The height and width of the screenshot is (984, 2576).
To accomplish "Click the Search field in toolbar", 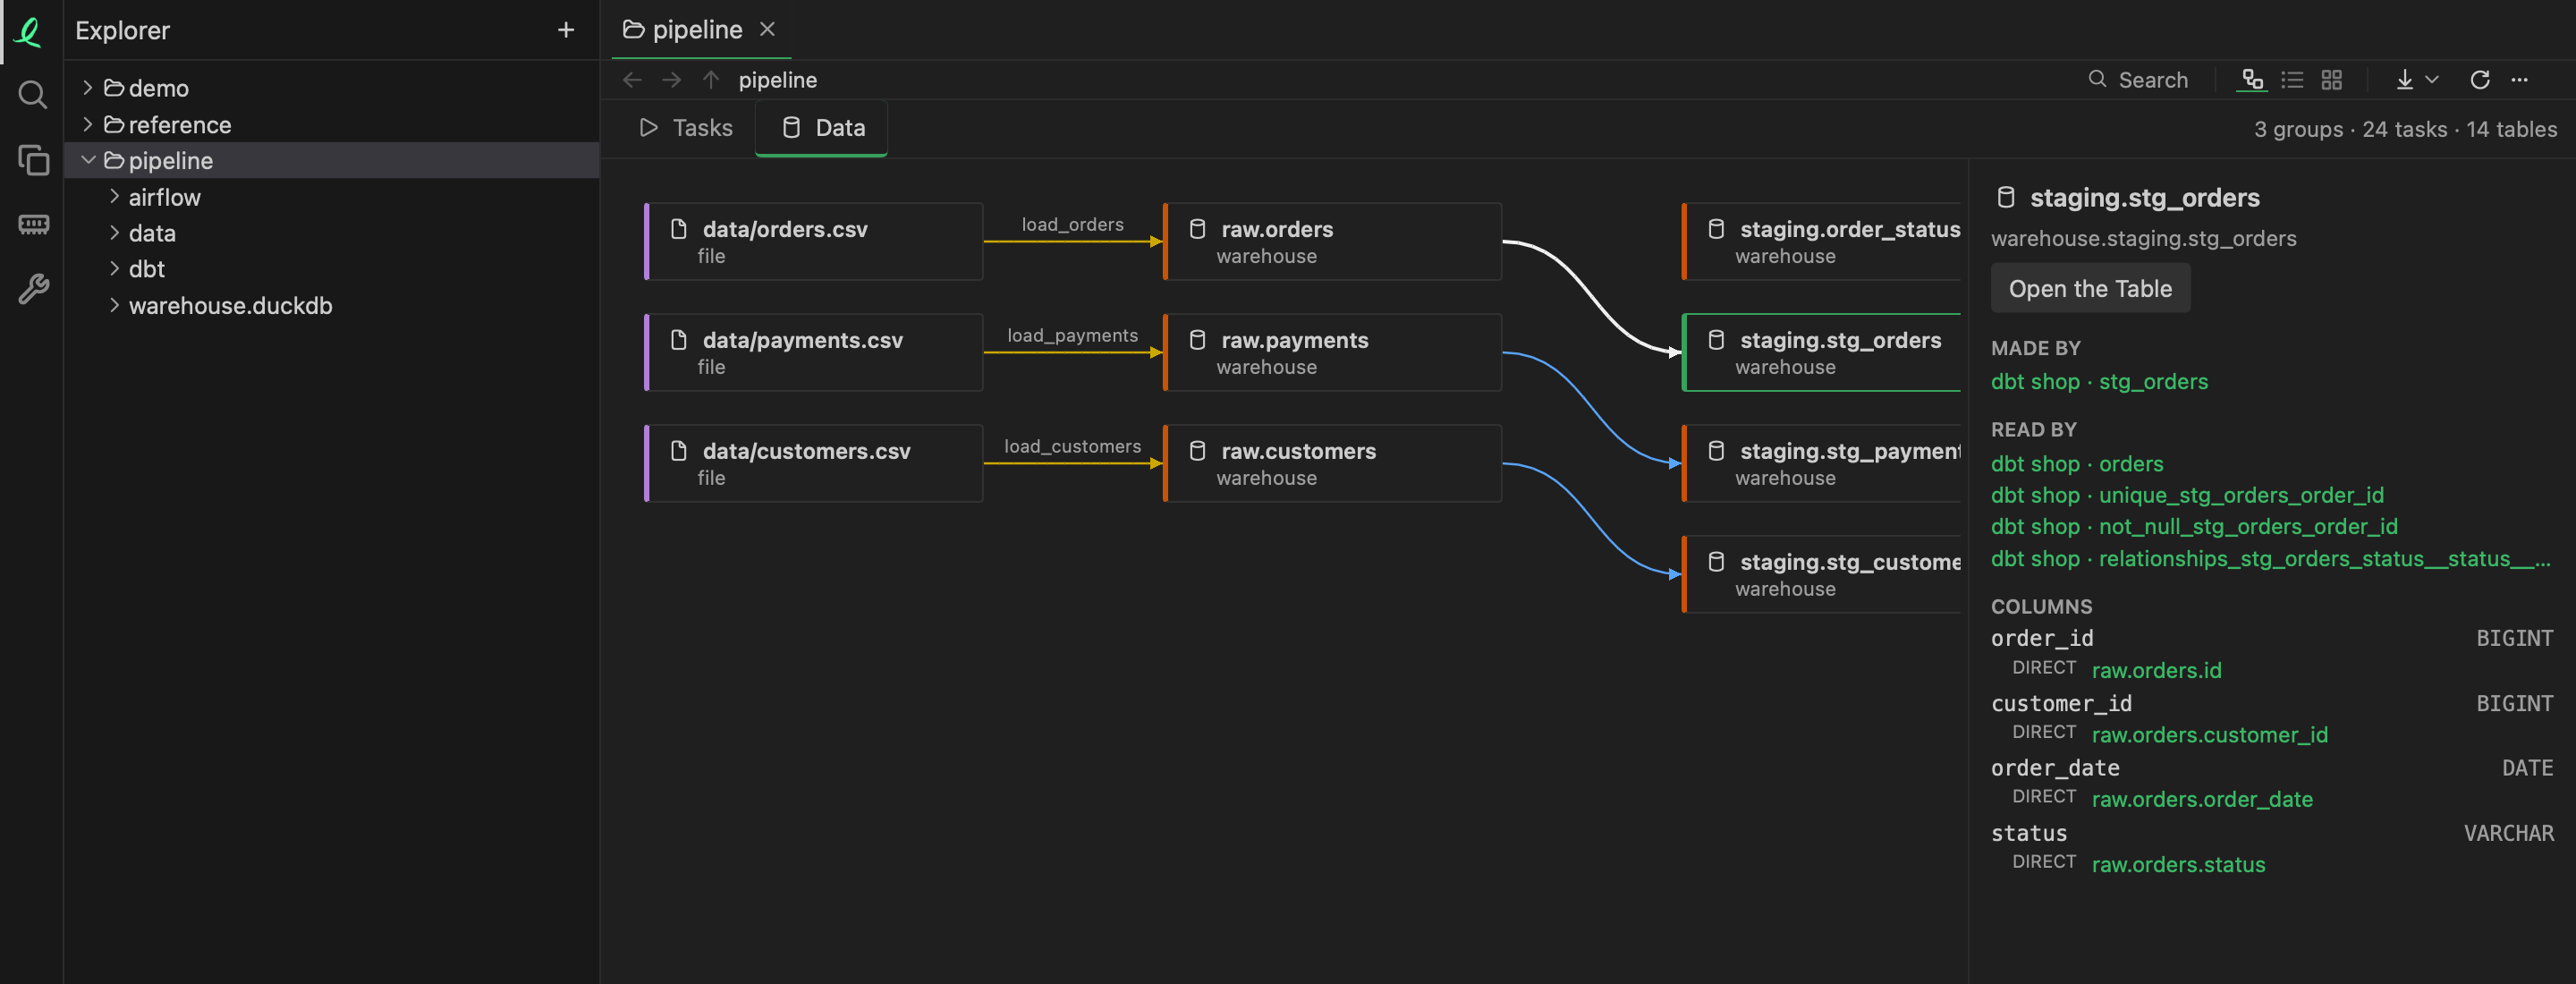I will pos(2138,80).
